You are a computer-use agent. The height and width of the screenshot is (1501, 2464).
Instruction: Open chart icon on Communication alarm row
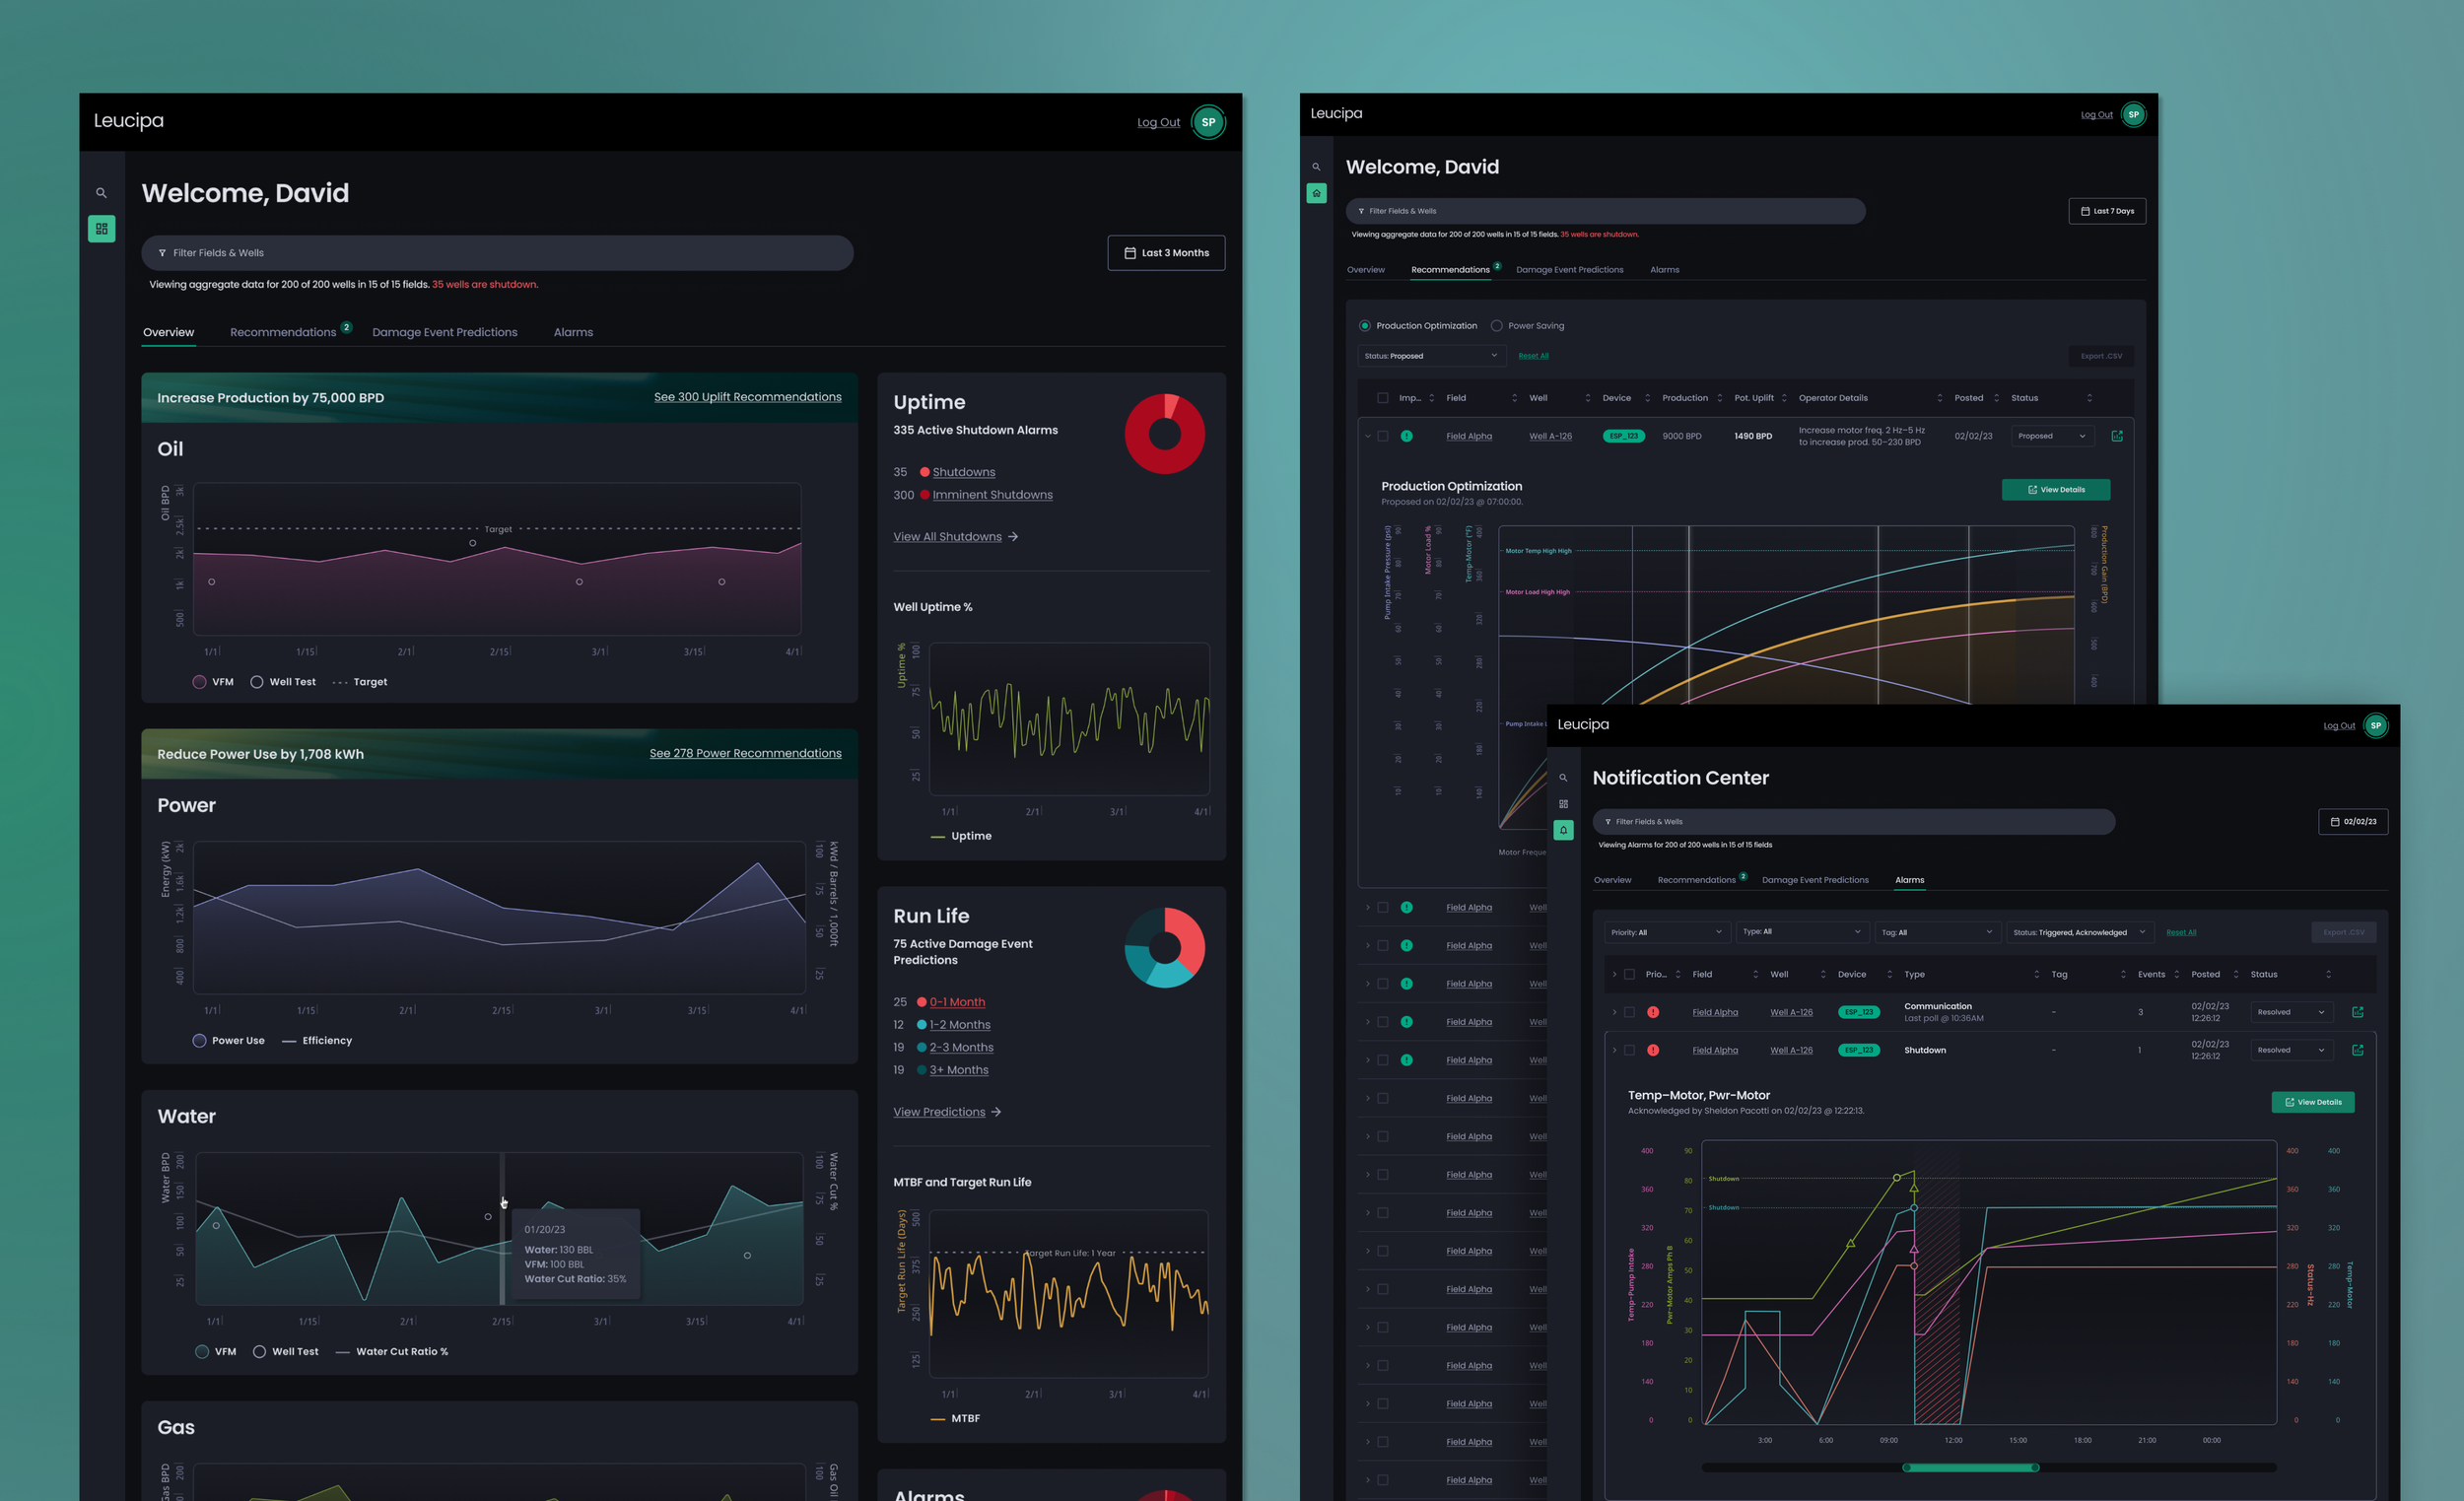pyautogui.click(x=2357, y=1012)
